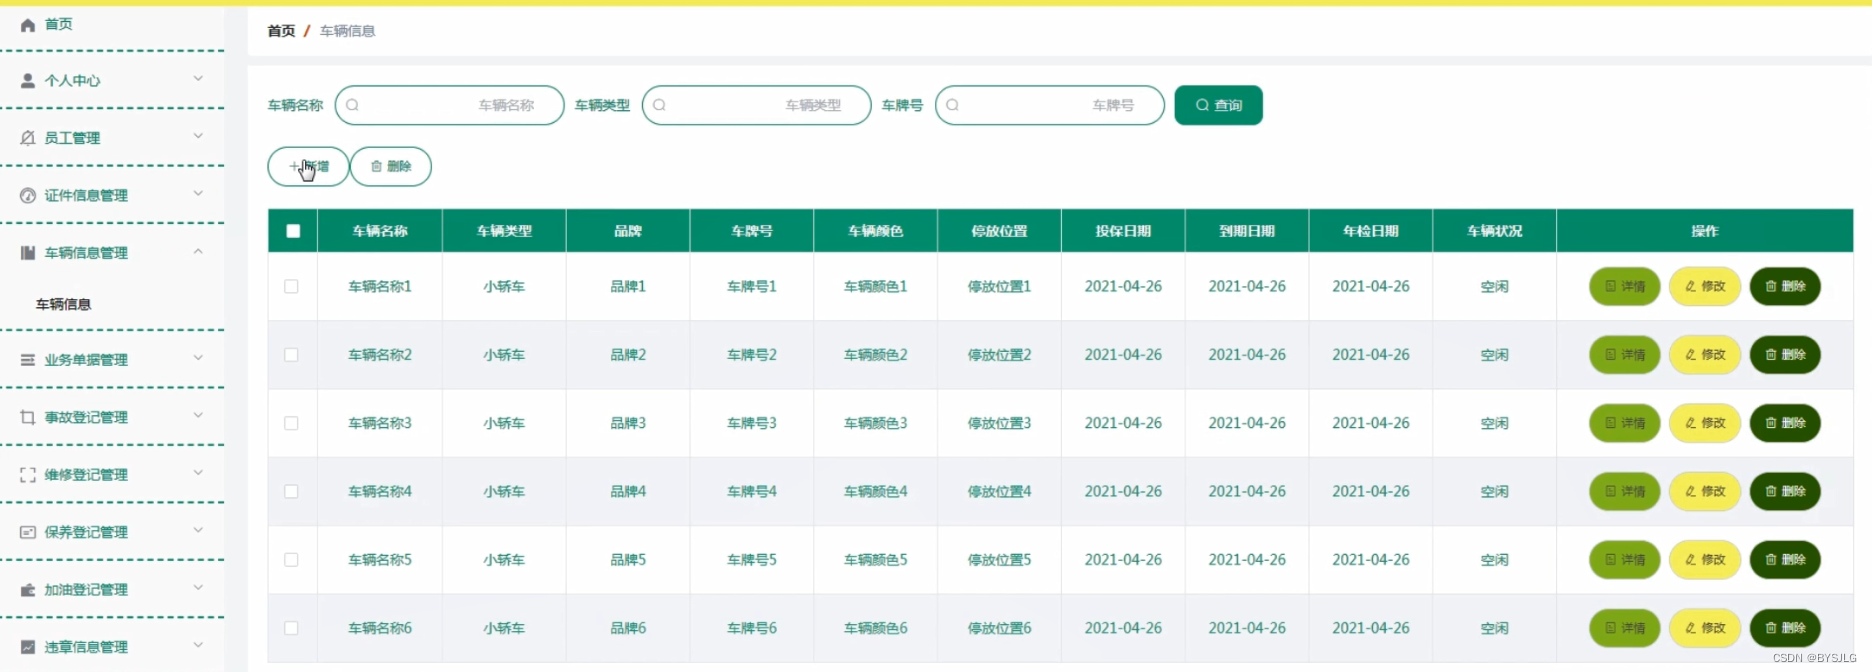
Task: Click the person icon beside 个人中心
Action: [28, 81]
